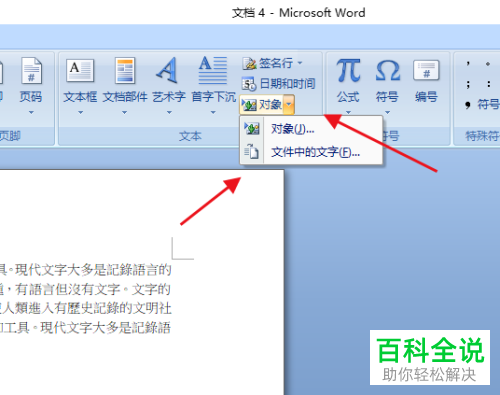
Task: Insert the colon special symbol
Action: click(489, 84)
